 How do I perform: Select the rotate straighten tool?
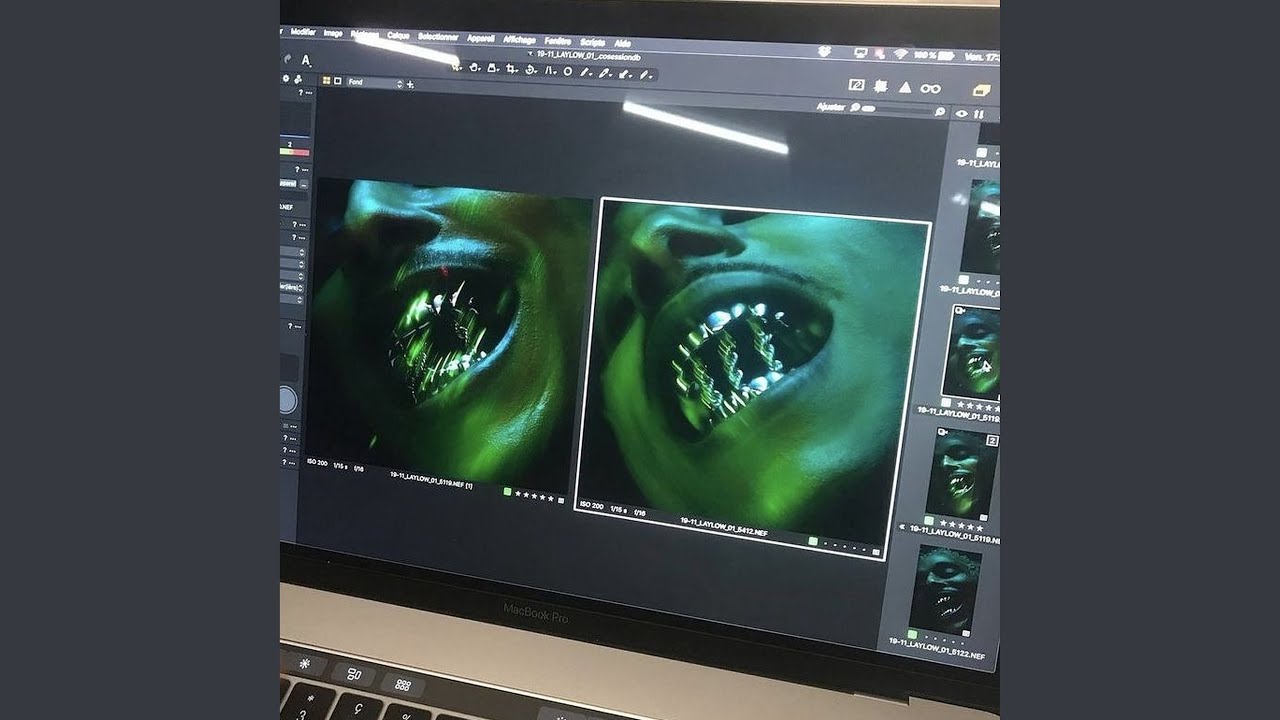point(530,69)
